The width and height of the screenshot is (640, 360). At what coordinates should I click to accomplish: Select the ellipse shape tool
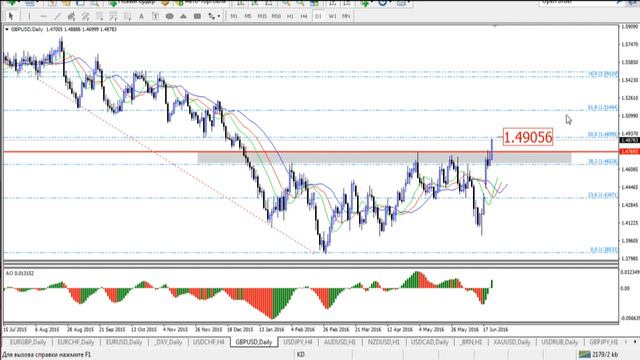point(169,16)
